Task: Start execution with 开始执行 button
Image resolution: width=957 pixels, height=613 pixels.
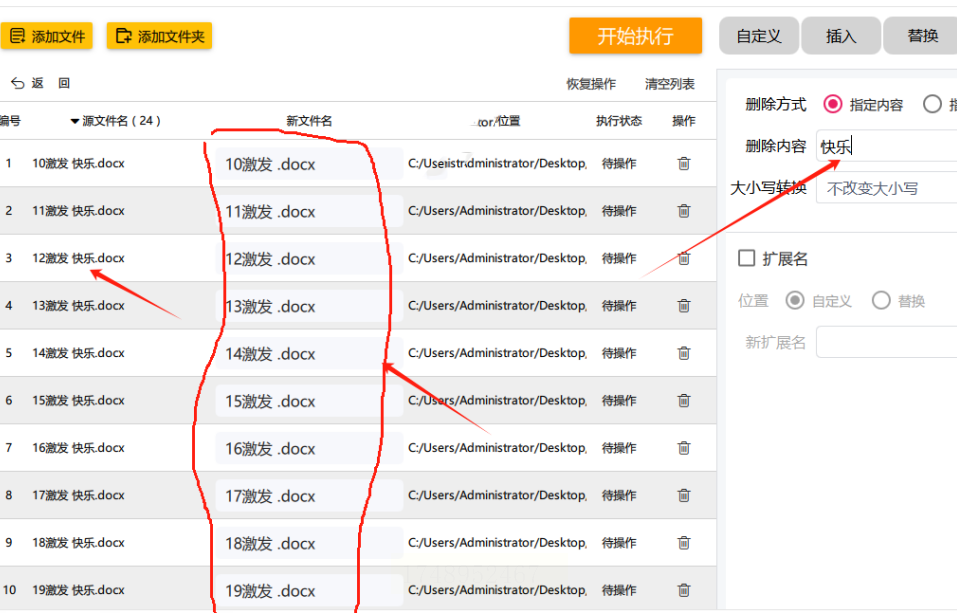Action: pos(635,36)
